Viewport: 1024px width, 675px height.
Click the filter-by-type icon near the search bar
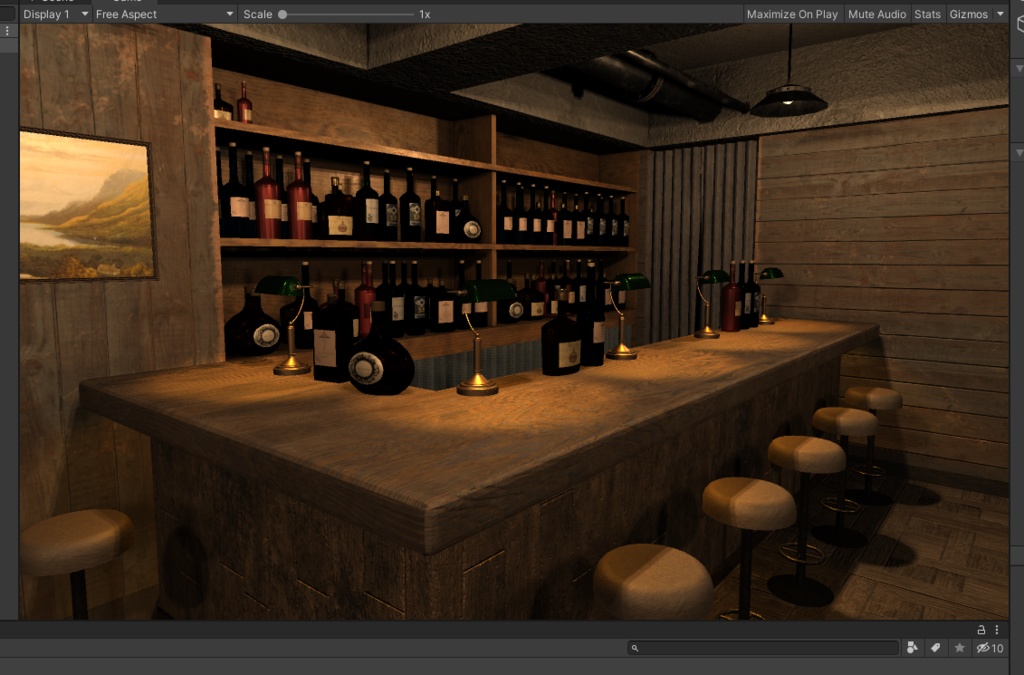pyautogui.click(x=913, y=648)
